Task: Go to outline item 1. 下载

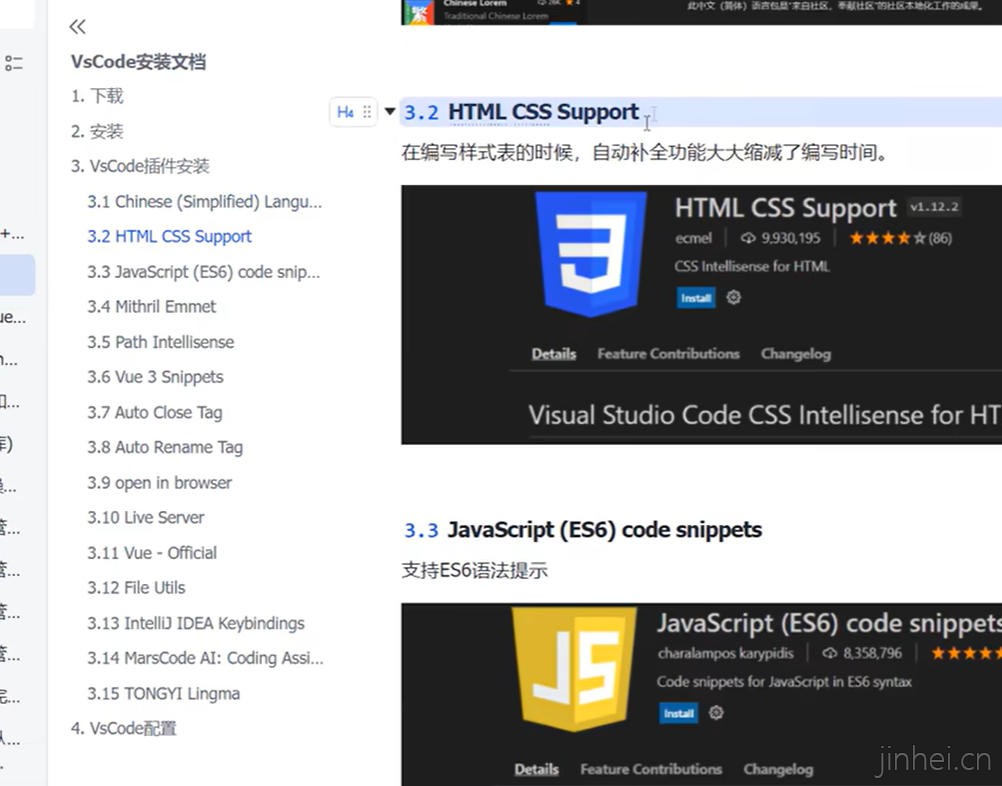Action: click(x=97, y=96)
